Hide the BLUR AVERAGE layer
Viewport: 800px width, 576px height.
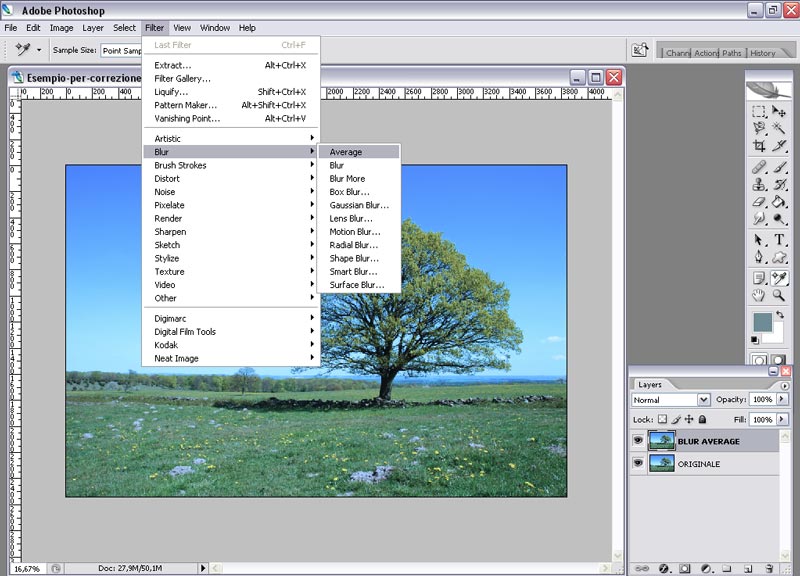[x=638, y=441]
